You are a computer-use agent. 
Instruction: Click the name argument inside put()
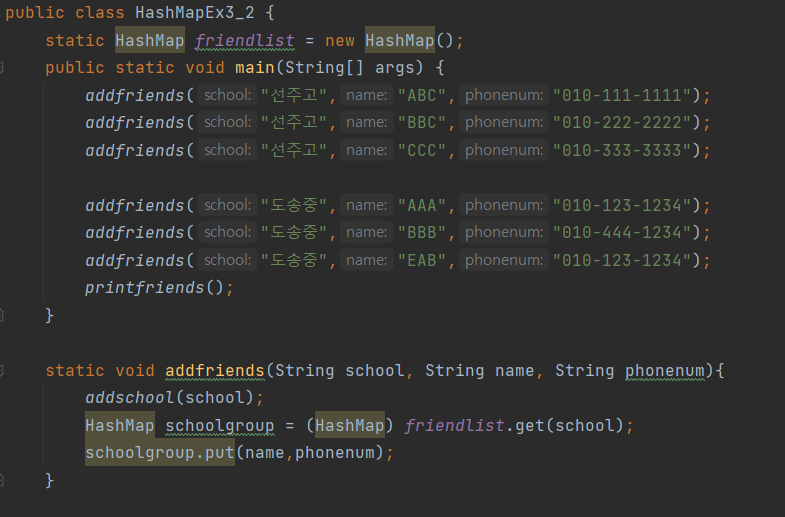pyautogui.click(x=265, y=453)
